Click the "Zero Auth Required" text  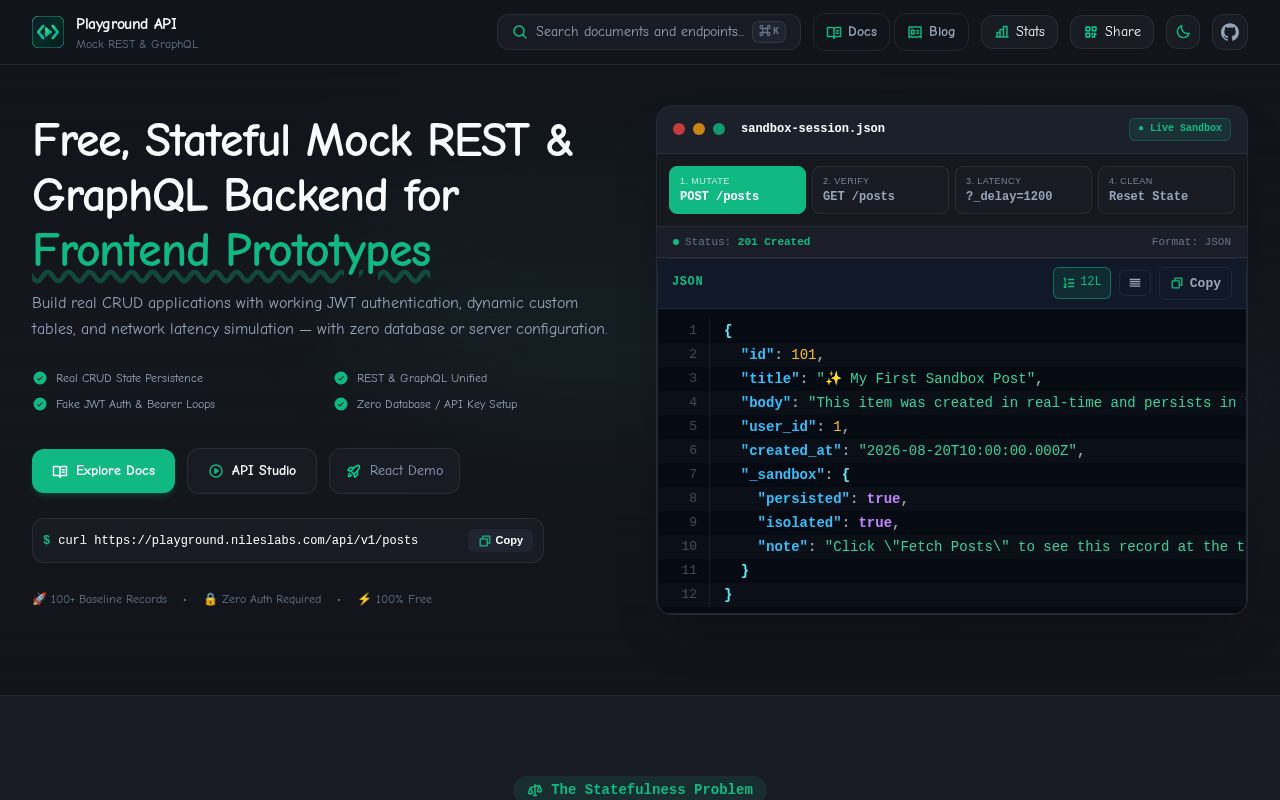click(262, 599)
